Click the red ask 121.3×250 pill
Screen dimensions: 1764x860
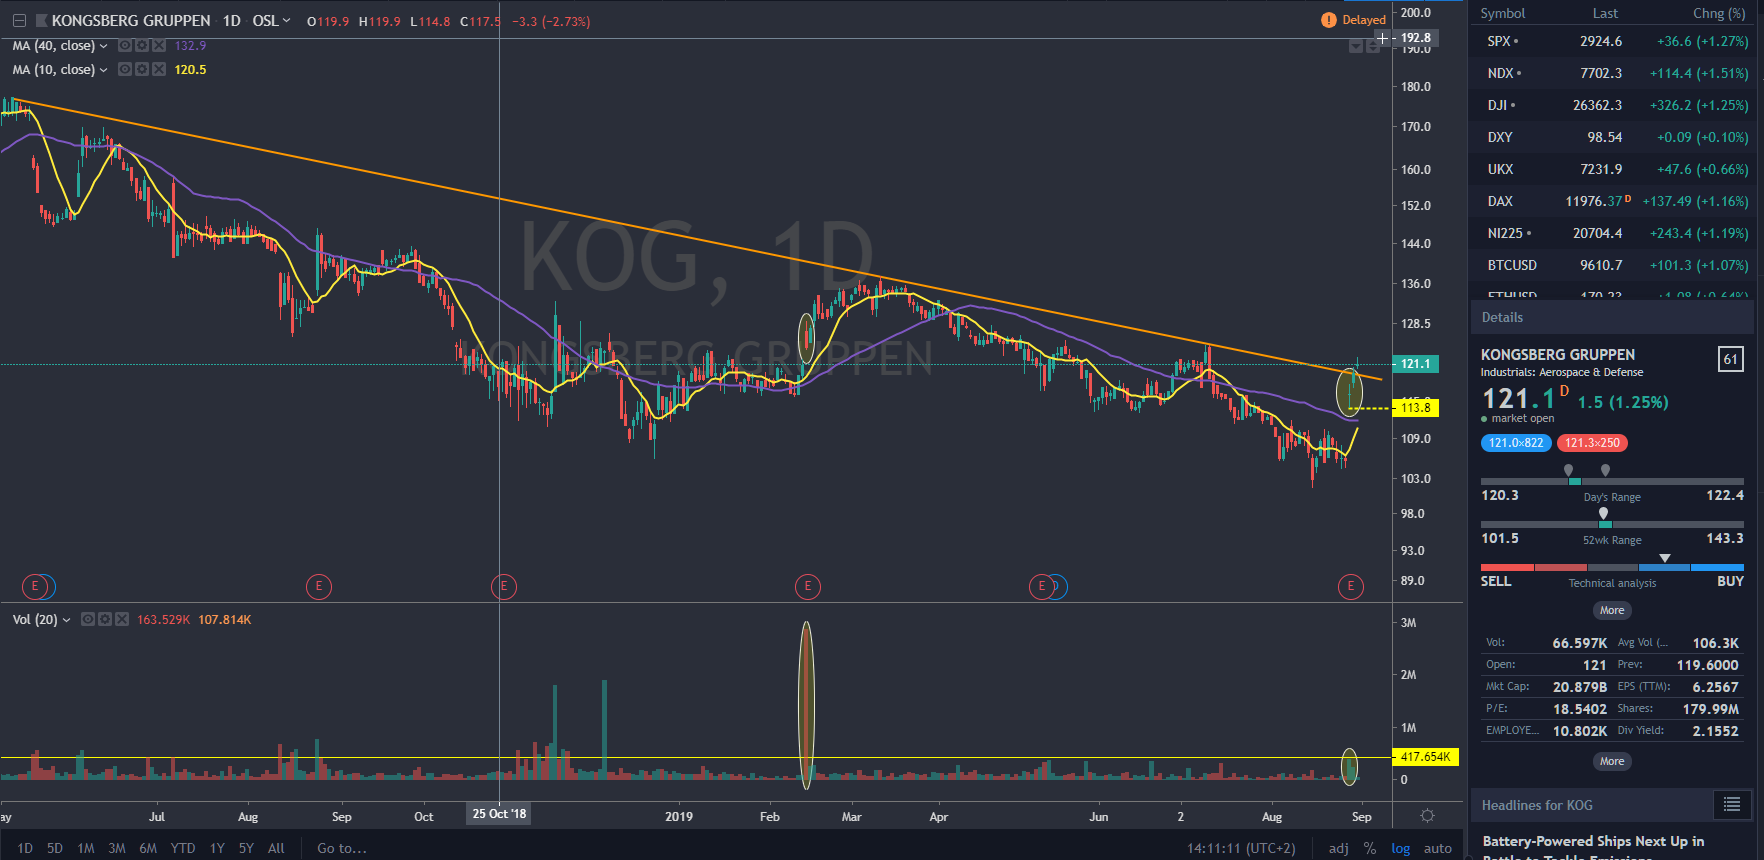(1592, 443)
